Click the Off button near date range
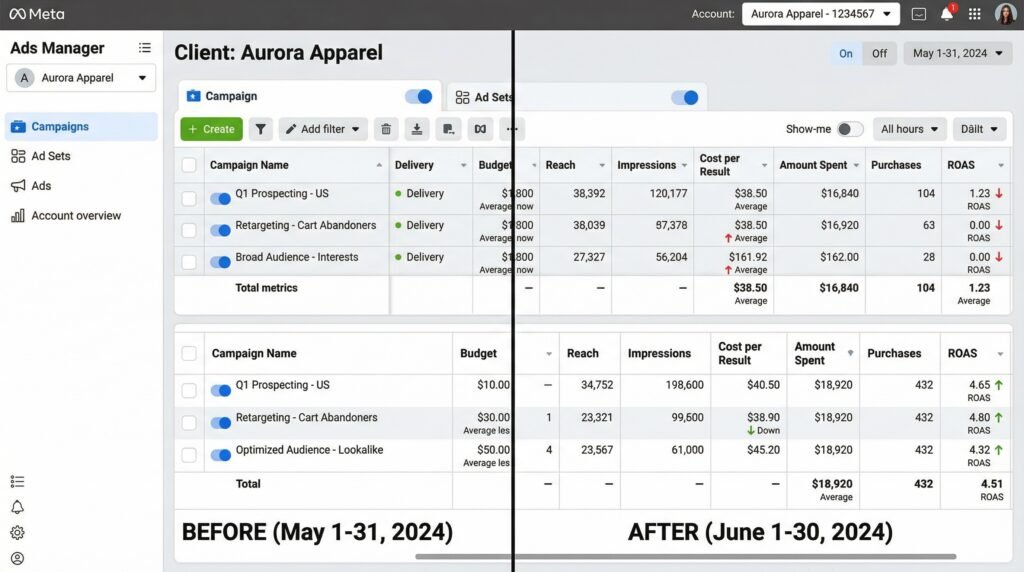1024x572 pixels. pos(879,54)
